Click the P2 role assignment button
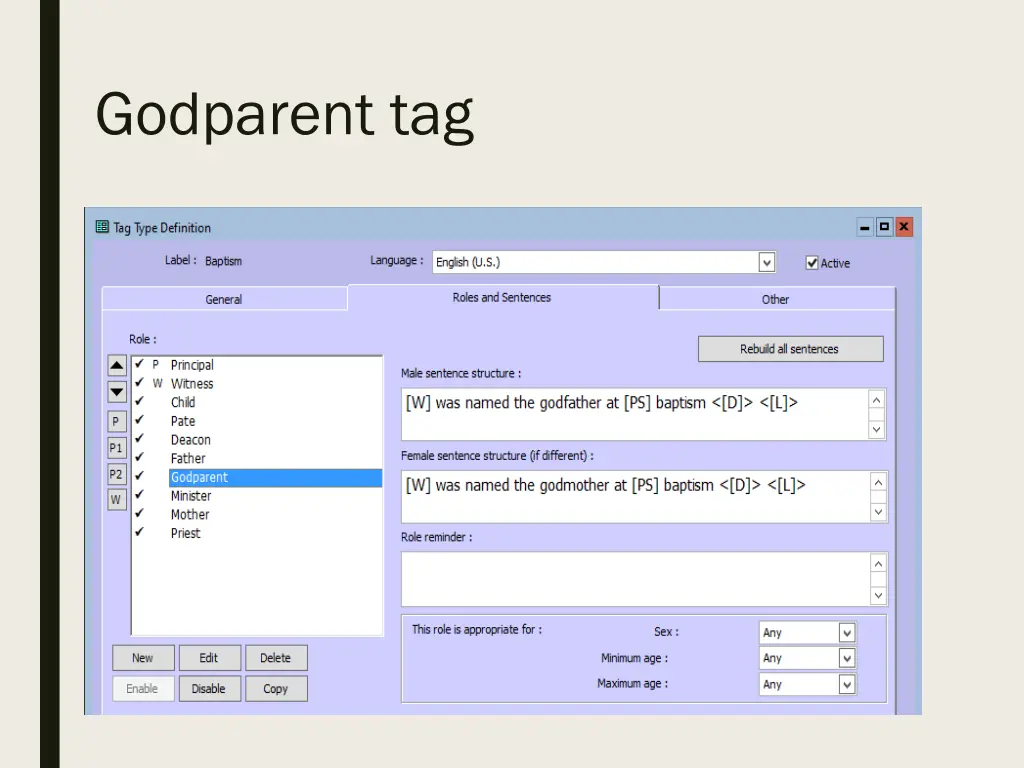 click(x=116, y=474)
